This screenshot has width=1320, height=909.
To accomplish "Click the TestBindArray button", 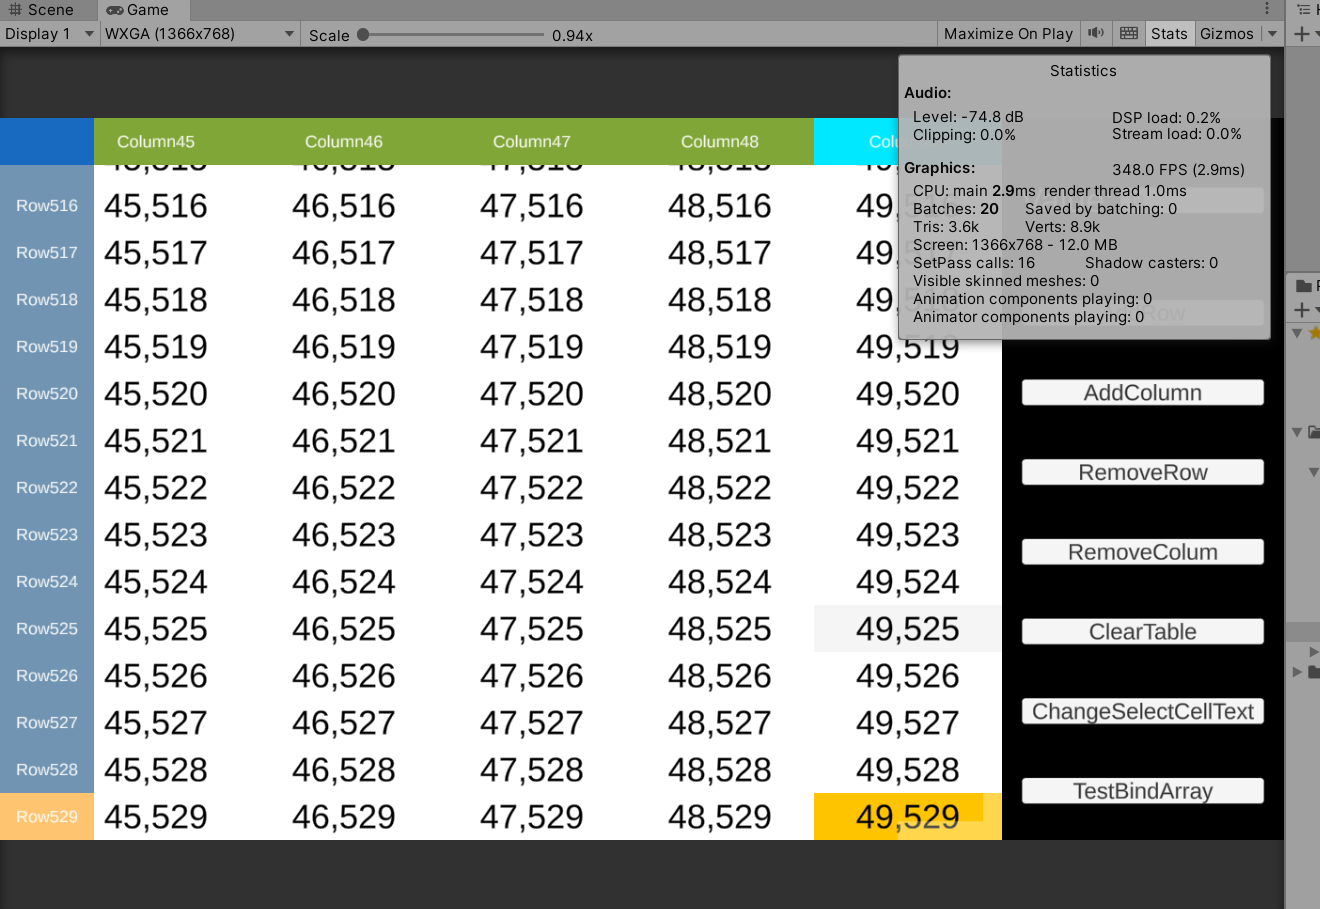I will 1143,791.
